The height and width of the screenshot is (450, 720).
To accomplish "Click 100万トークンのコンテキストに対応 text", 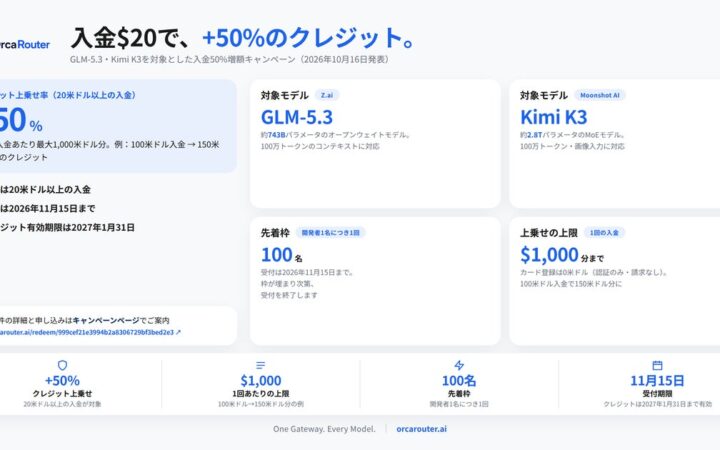I will point(320,146).
